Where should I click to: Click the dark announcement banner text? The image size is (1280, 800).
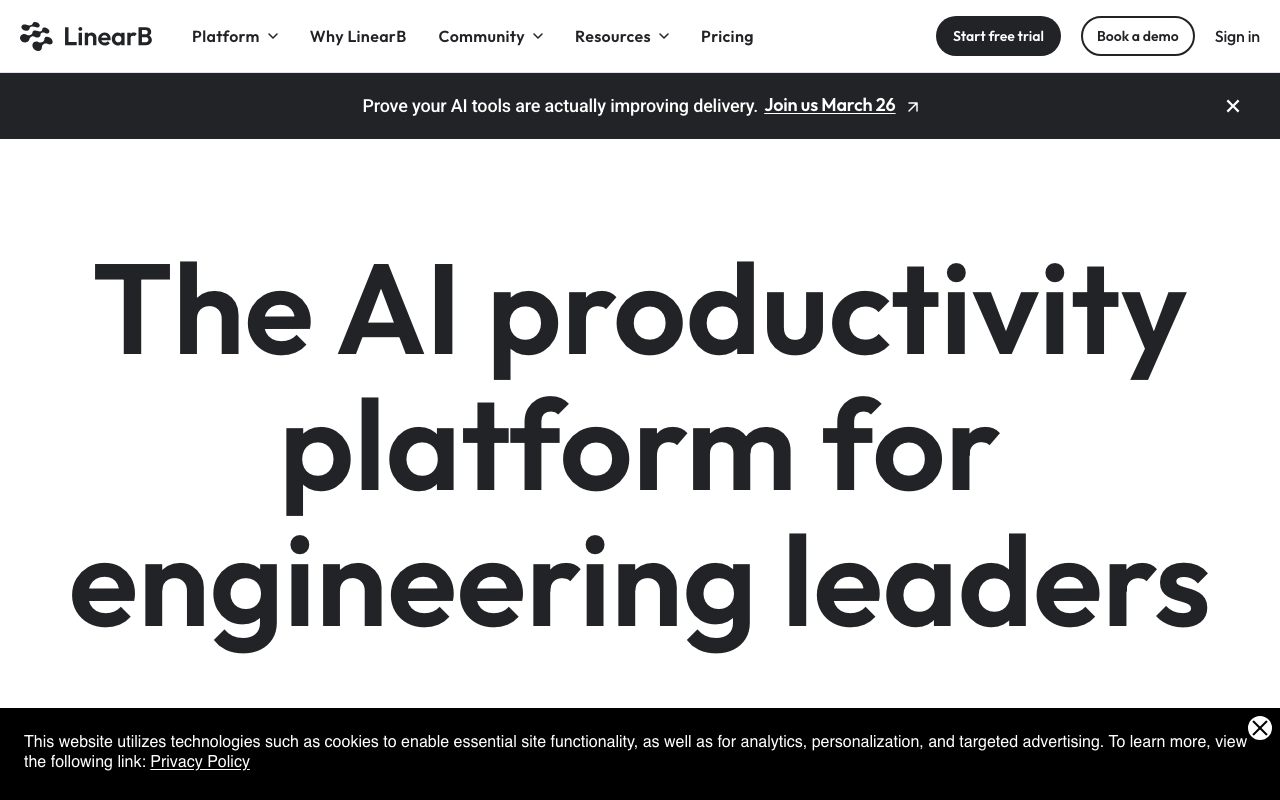[x=560, y=106]
